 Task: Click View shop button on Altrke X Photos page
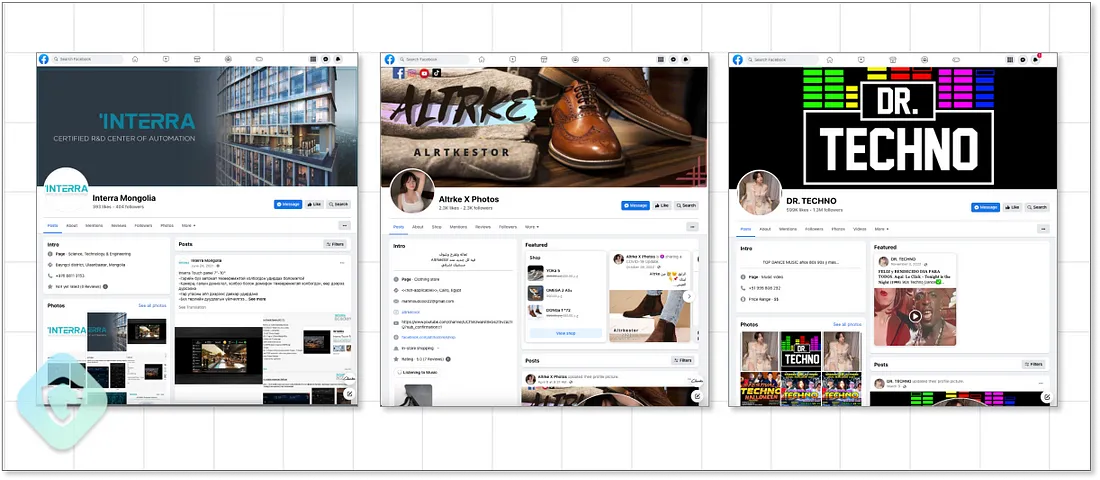click(x=565, y=333)
